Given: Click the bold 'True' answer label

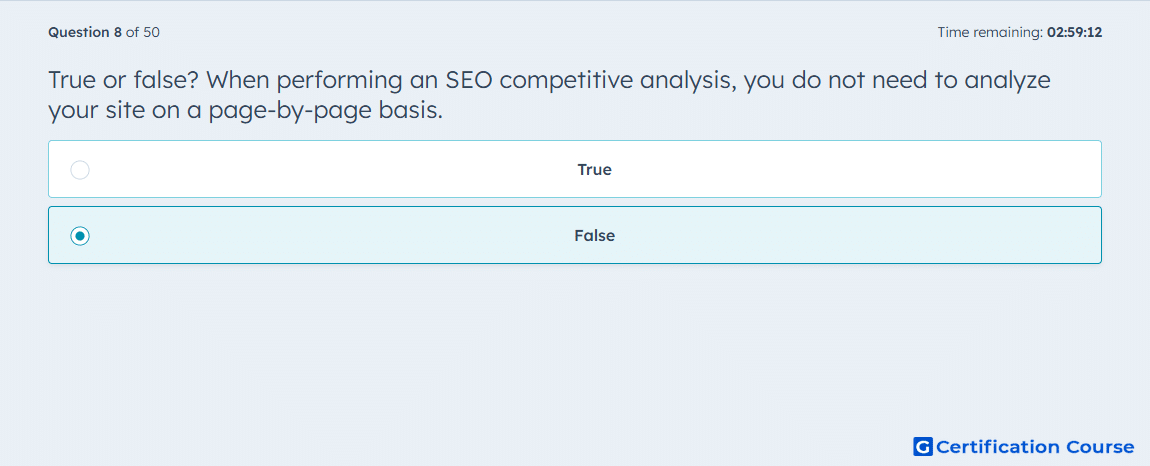Looking at the screenshot, I should (594, 170).
